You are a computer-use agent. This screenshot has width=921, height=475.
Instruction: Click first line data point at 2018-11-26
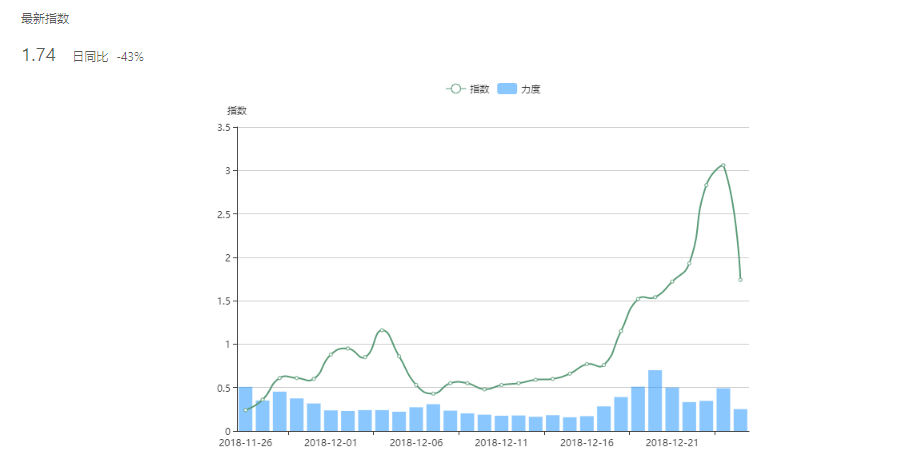tap(245, 410)
